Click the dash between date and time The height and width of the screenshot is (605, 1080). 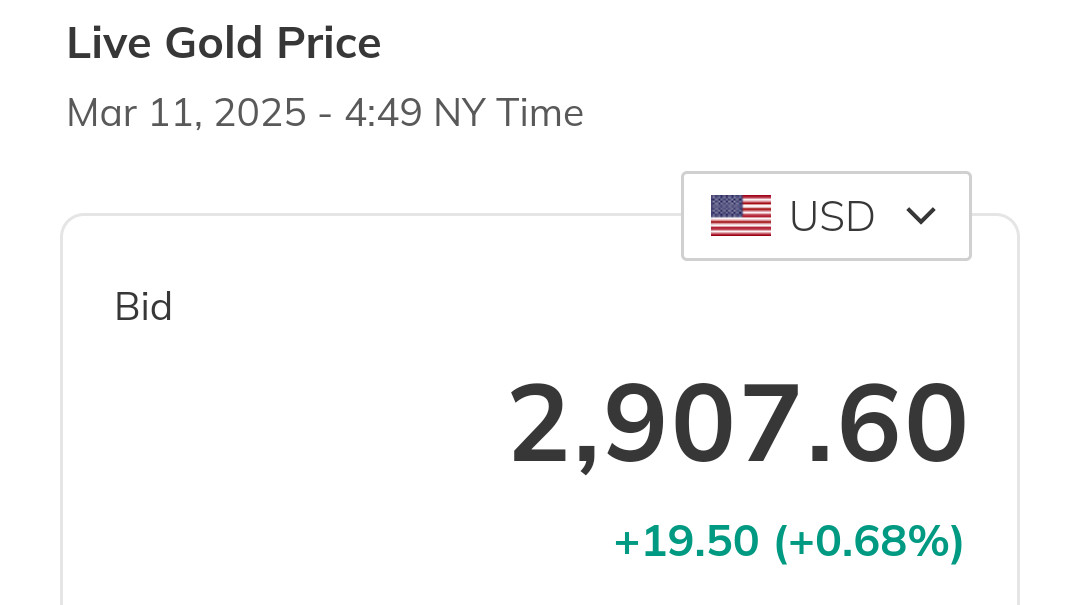coord(325,115)
